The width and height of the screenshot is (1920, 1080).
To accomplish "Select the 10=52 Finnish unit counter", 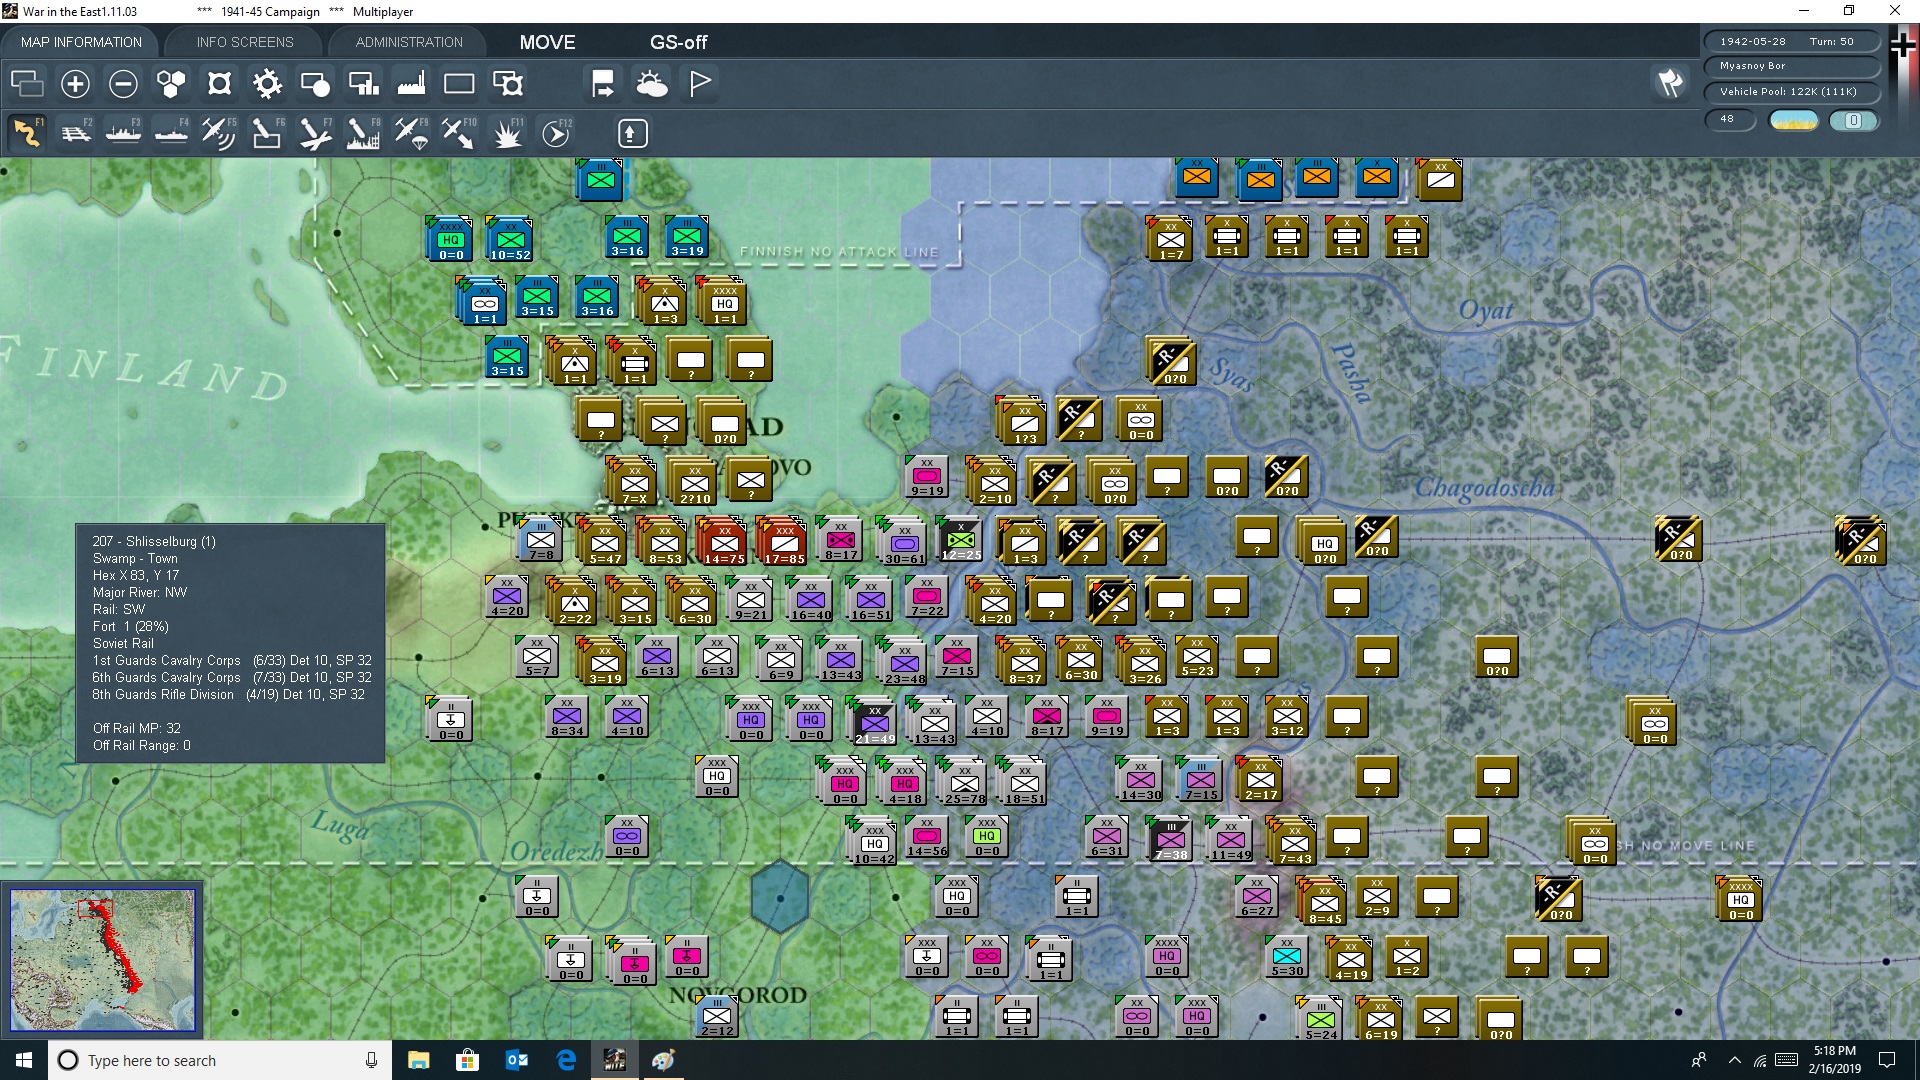I will [x=510, y=239].
